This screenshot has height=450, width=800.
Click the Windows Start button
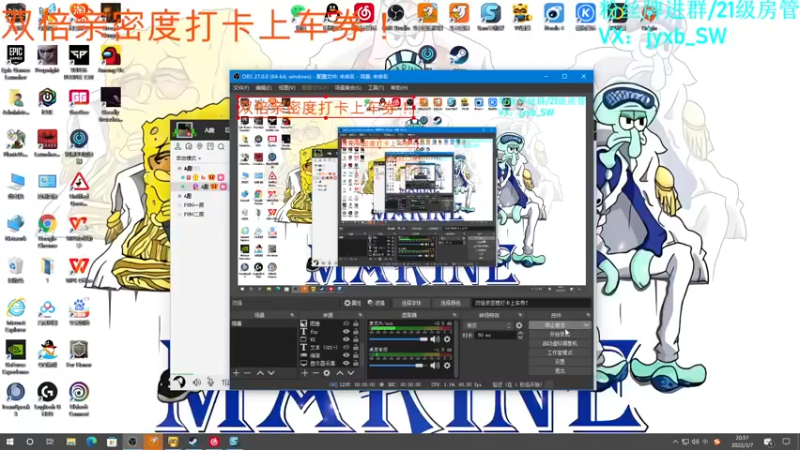coord(10,442)
